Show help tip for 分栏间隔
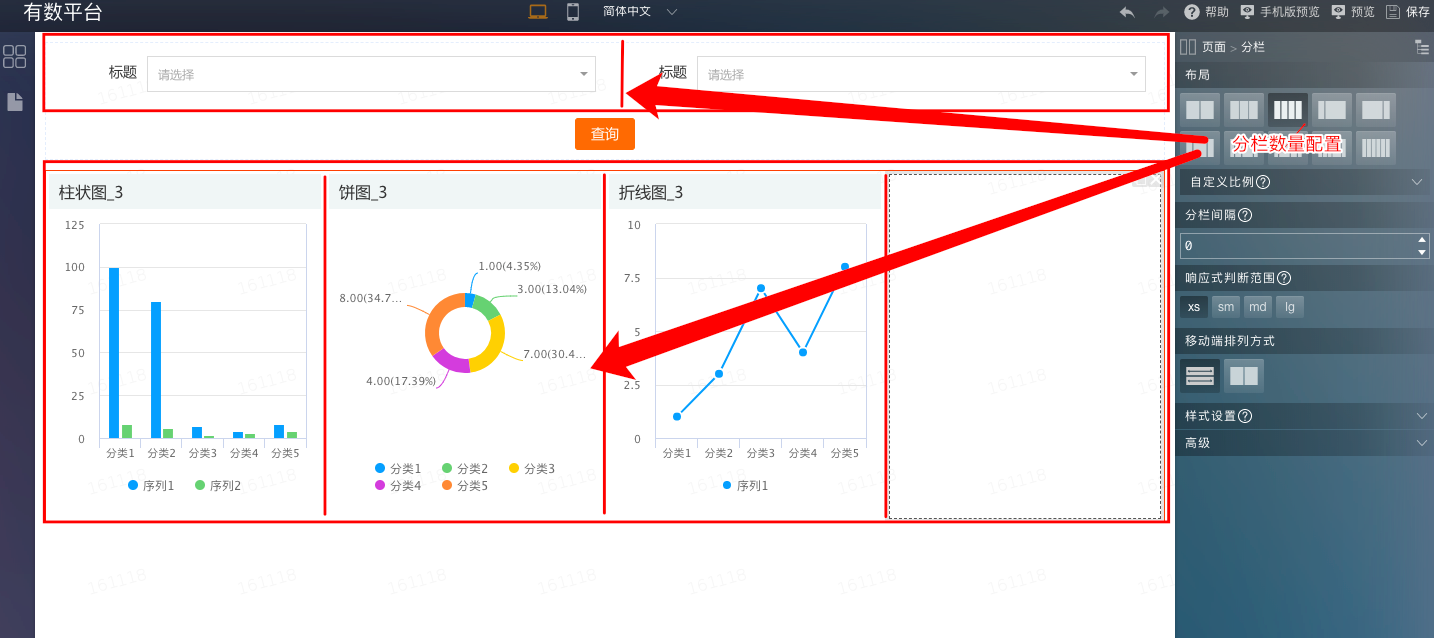1434x638 pixels. (x=1245, y=215)
